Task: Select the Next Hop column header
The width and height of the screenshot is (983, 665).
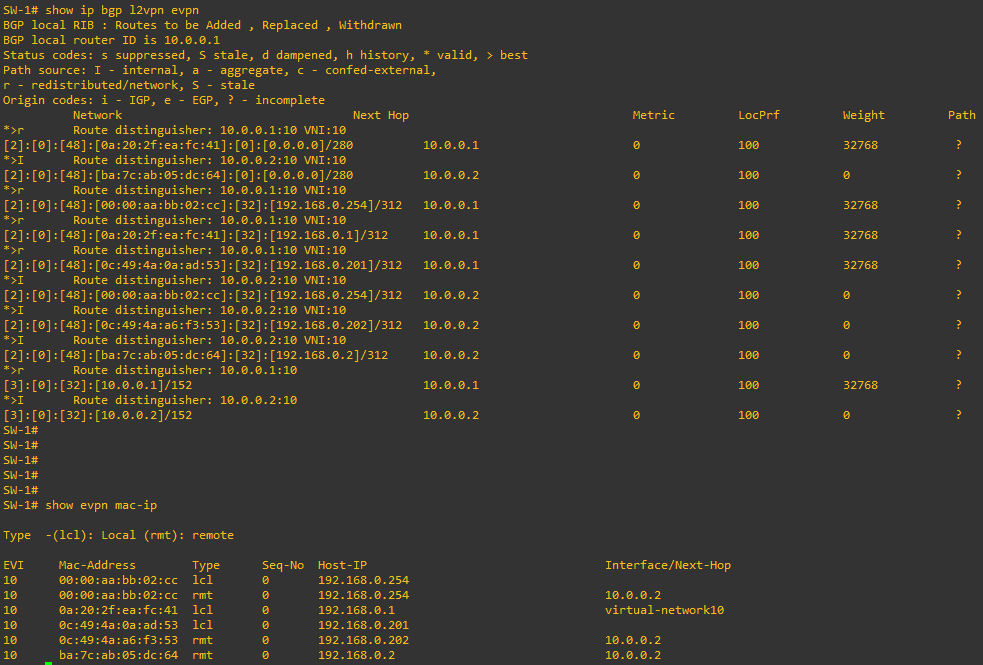Action: (x=381, y=115)
